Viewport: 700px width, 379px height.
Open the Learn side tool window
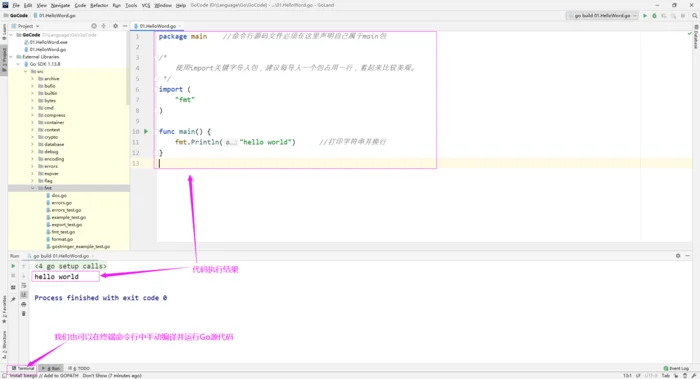coord(4,33)
